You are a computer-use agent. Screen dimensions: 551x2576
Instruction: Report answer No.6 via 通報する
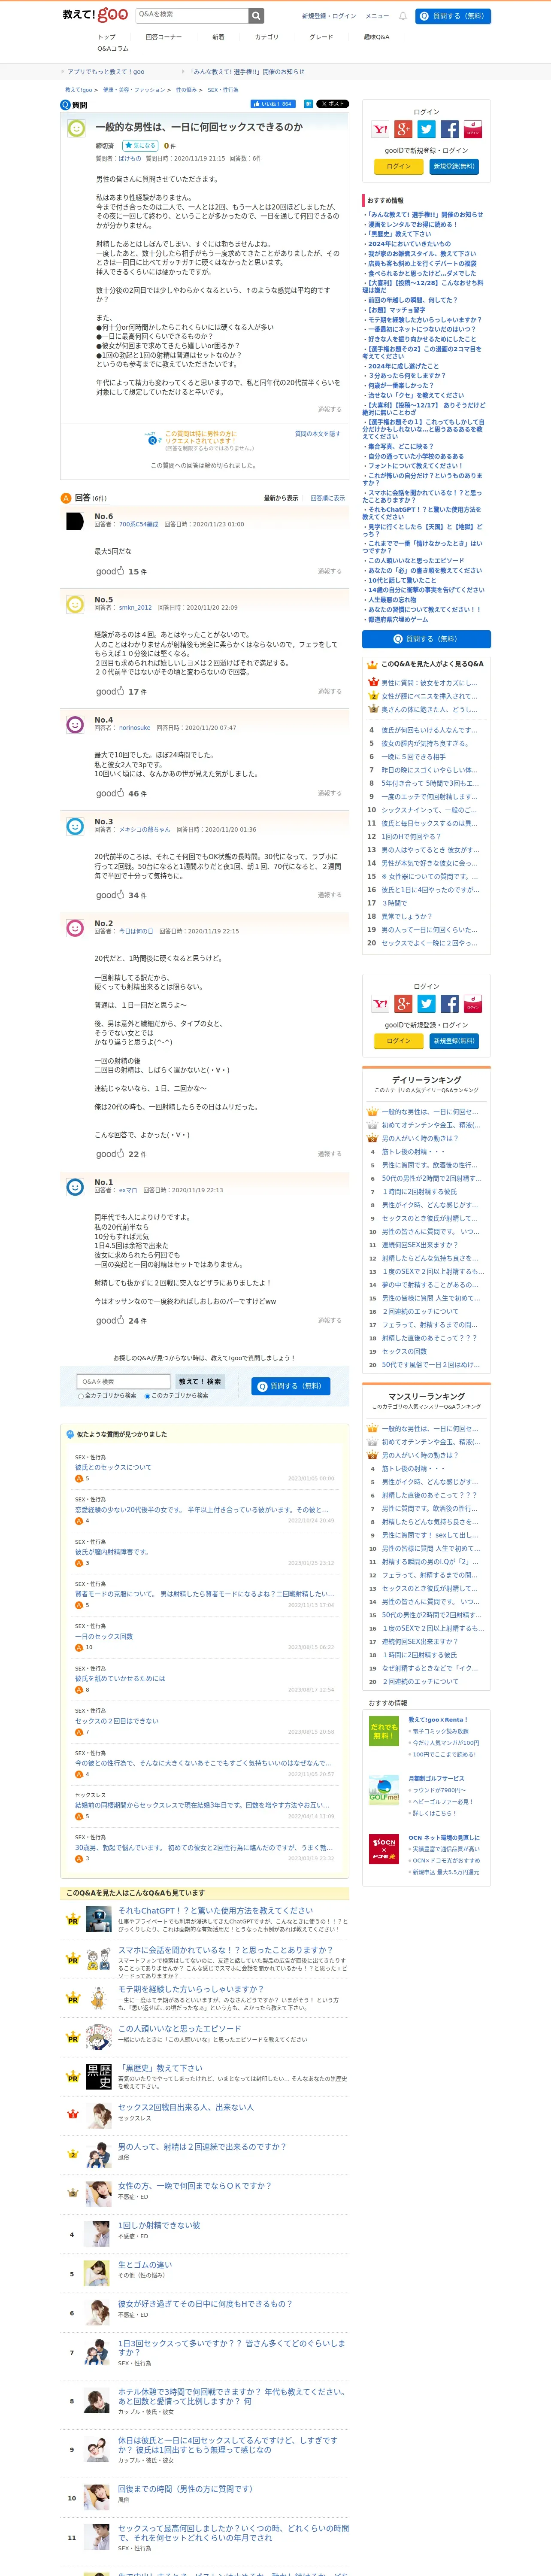pos(329,571)
